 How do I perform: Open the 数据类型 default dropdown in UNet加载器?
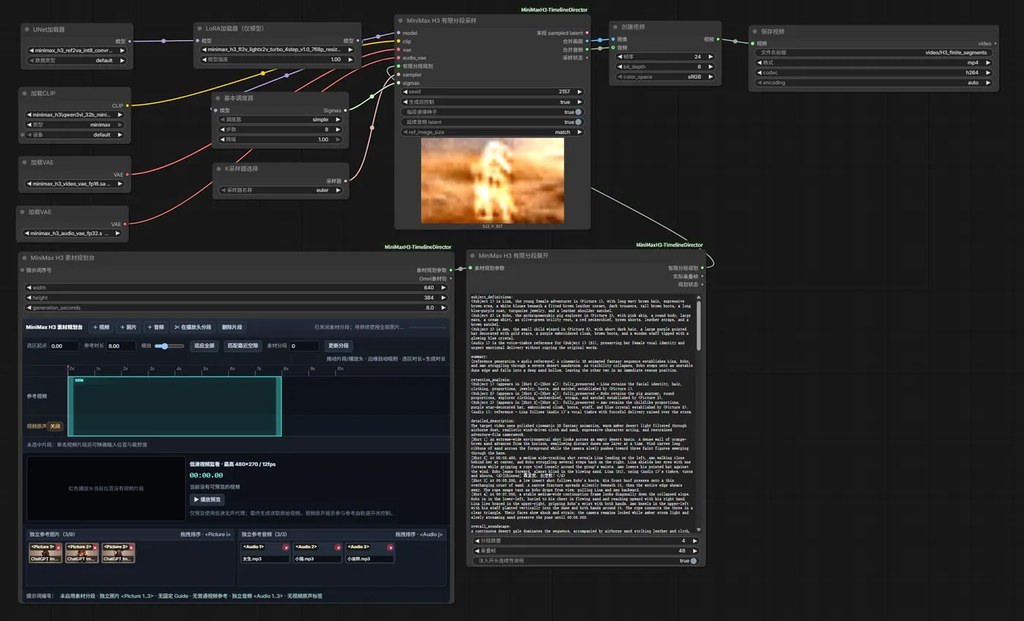pyautogui.click(x=76, y=61)
